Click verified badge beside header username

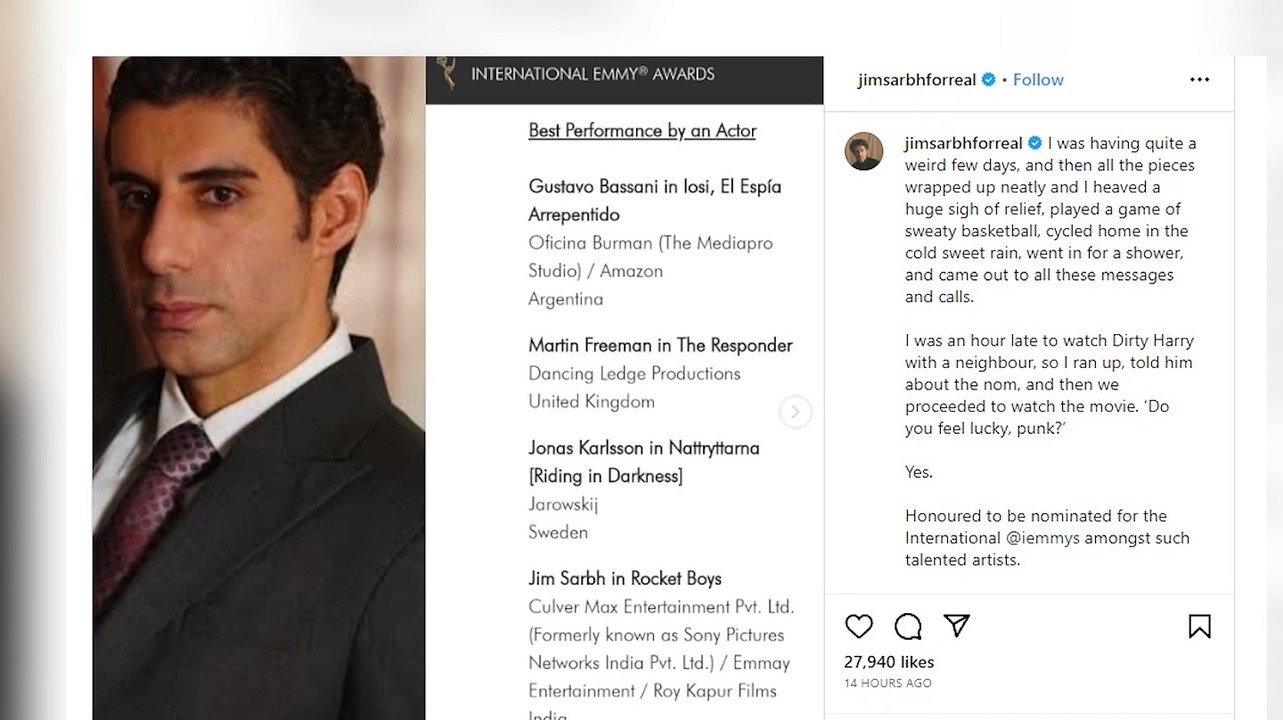pos(989,80)
